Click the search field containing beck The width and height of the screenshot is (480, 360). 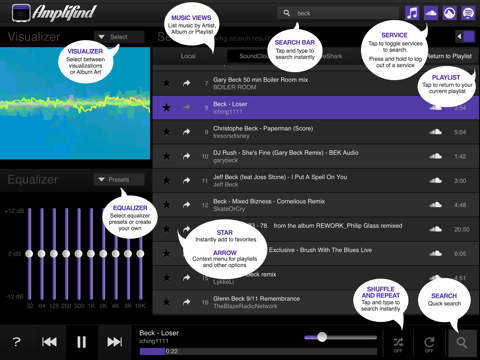(338, 13)
